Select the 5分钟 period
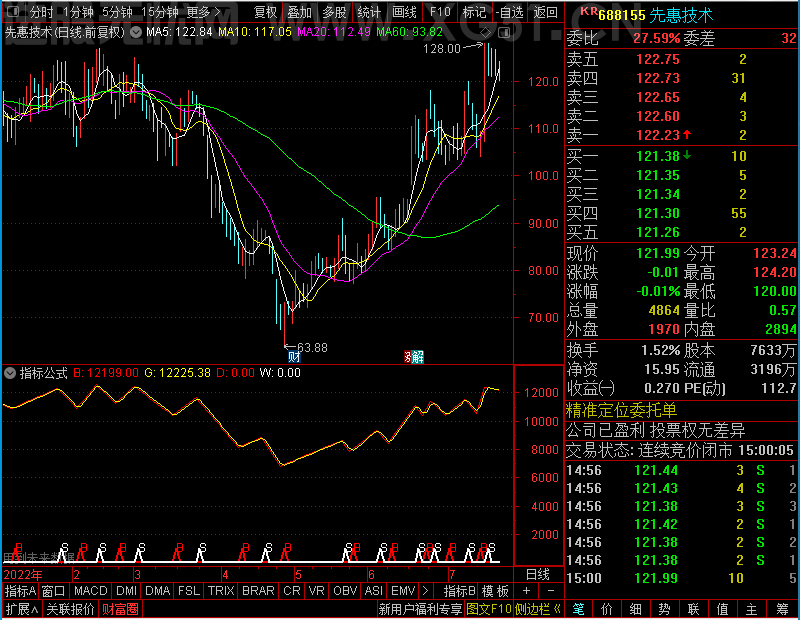The height and width of the screenshot is (620, 800). [117, 12]
